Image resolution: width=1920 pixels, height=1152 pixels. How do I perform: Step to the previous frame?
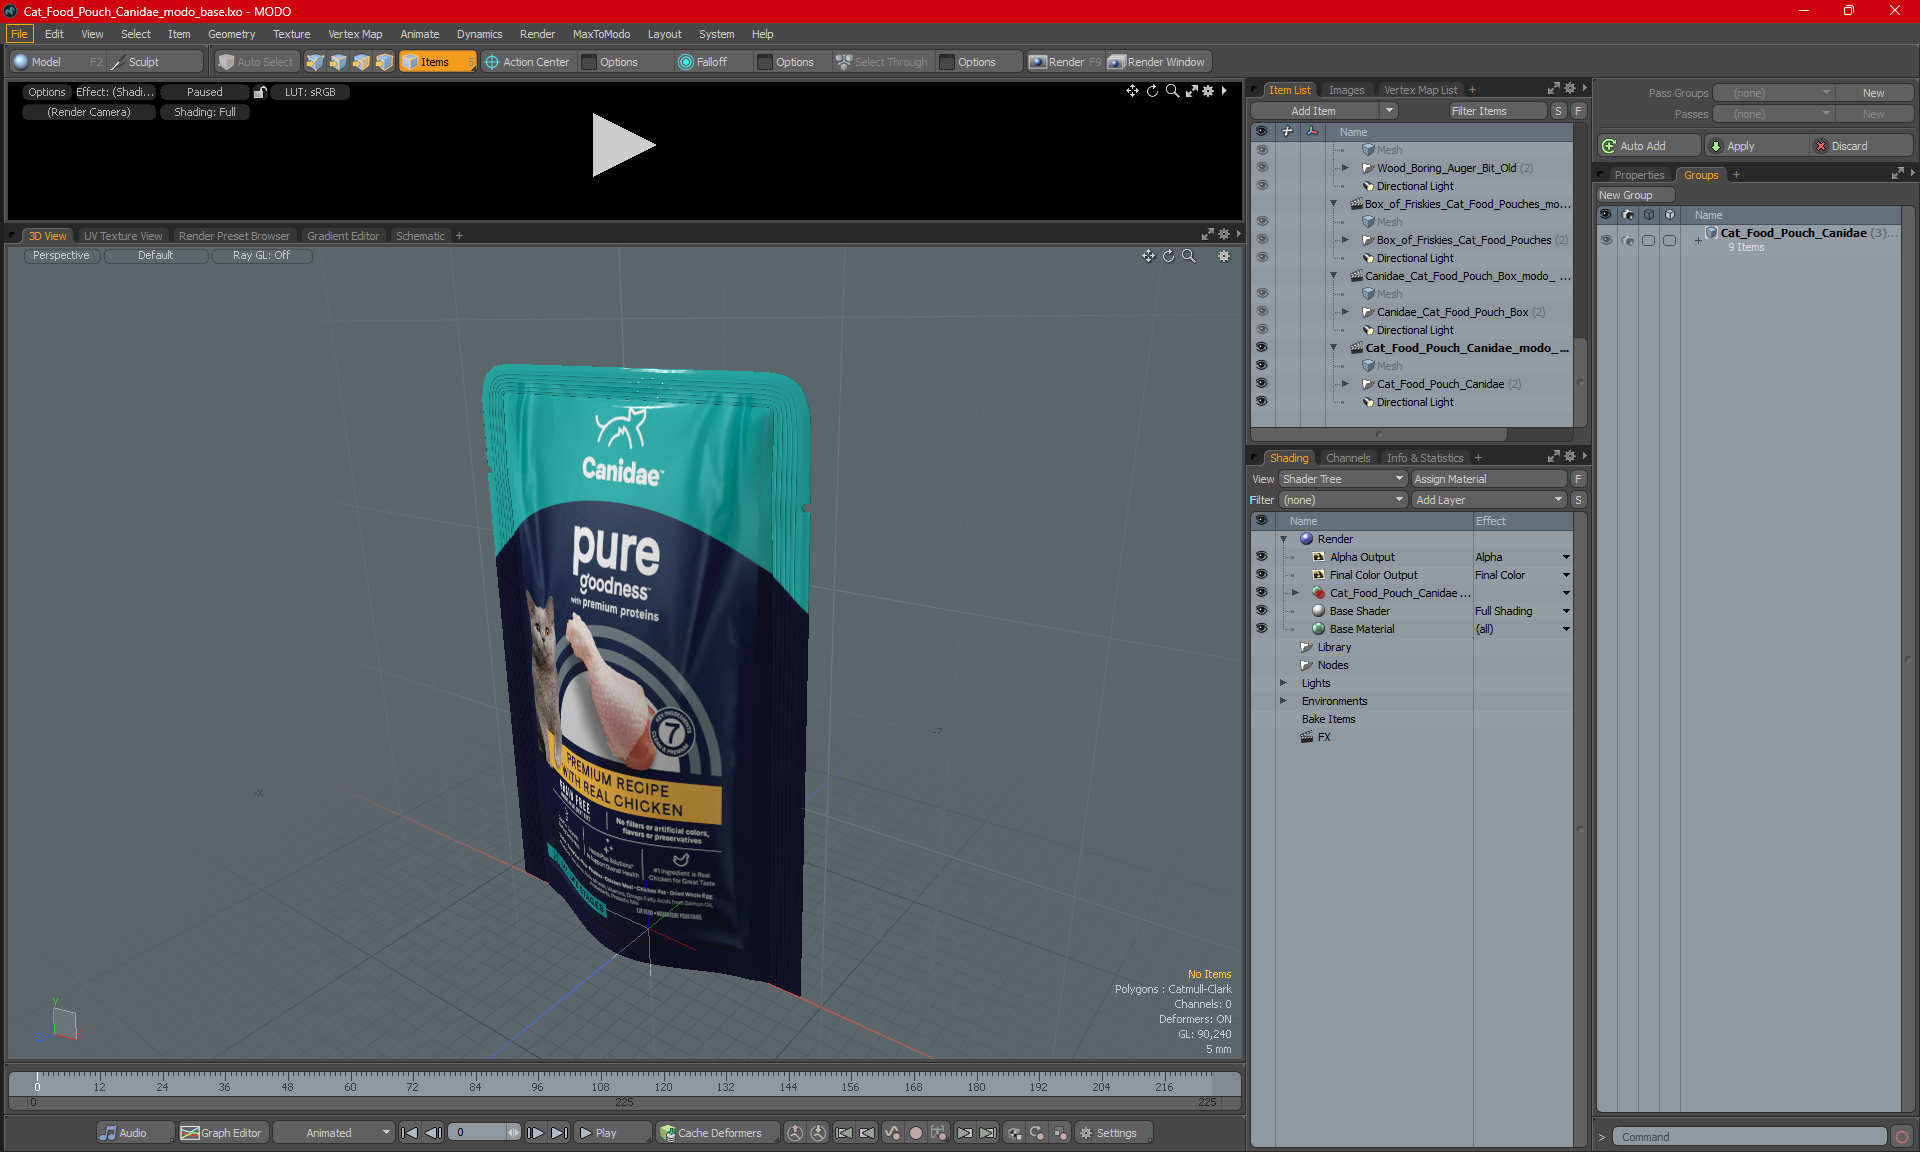pyautogui.click(x=433, y=1133)
